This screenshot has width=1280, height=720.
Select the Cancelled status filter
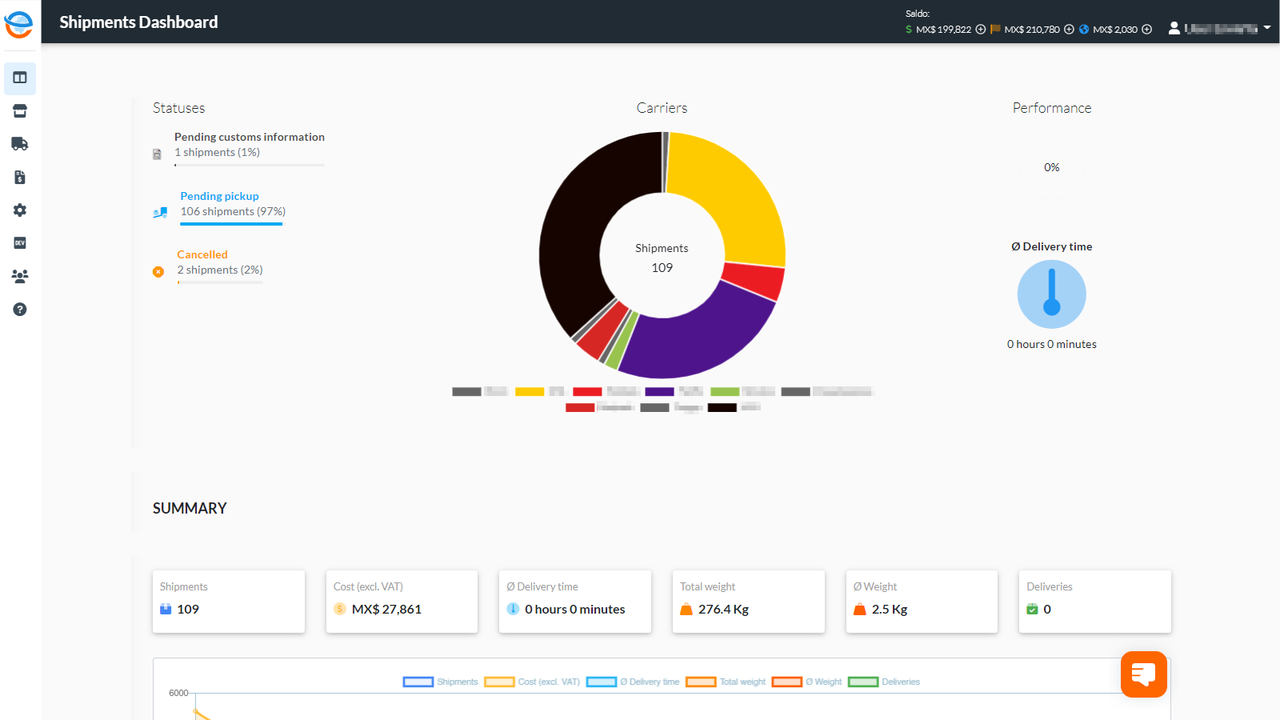(203, 254)
